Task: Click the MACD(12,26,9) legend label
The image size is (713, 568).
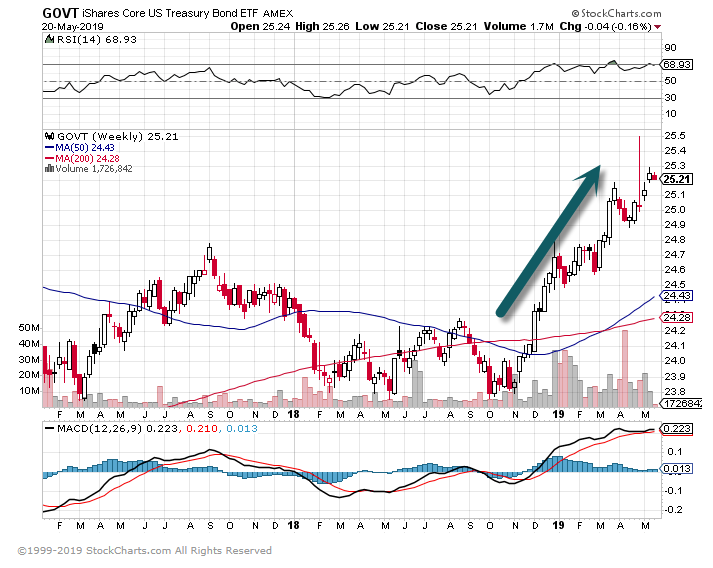Action: [100, 428]
